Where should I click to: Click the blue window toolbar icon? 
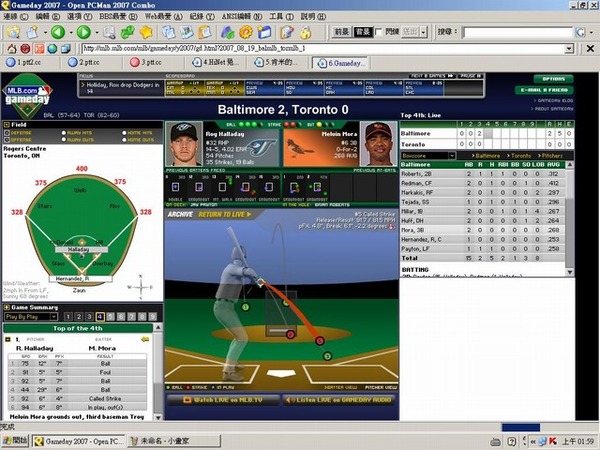coord(264,33)
